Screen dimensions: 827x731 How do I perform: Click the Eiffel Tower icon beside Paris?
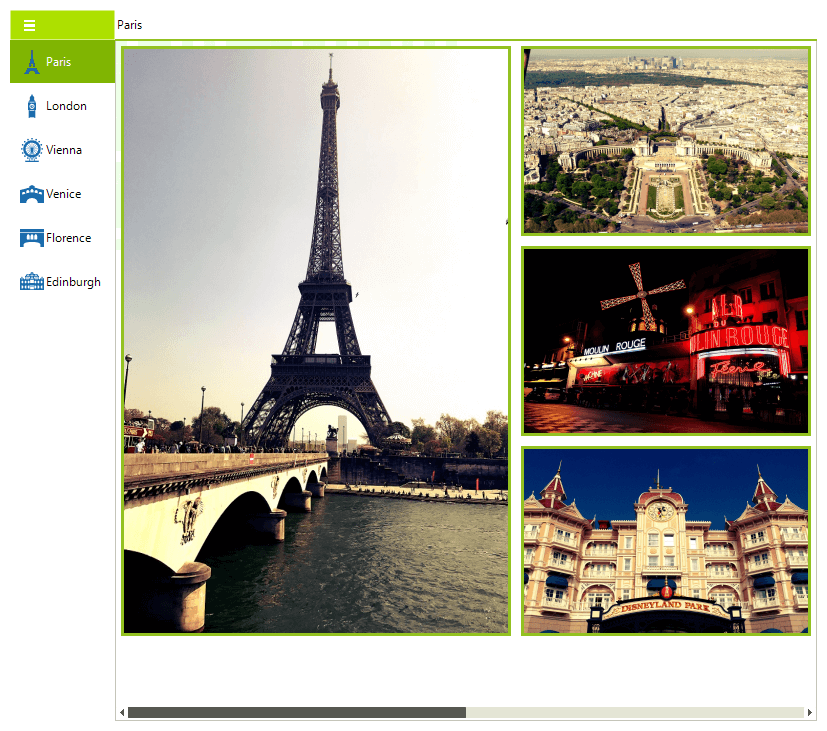tap(32, 61)
